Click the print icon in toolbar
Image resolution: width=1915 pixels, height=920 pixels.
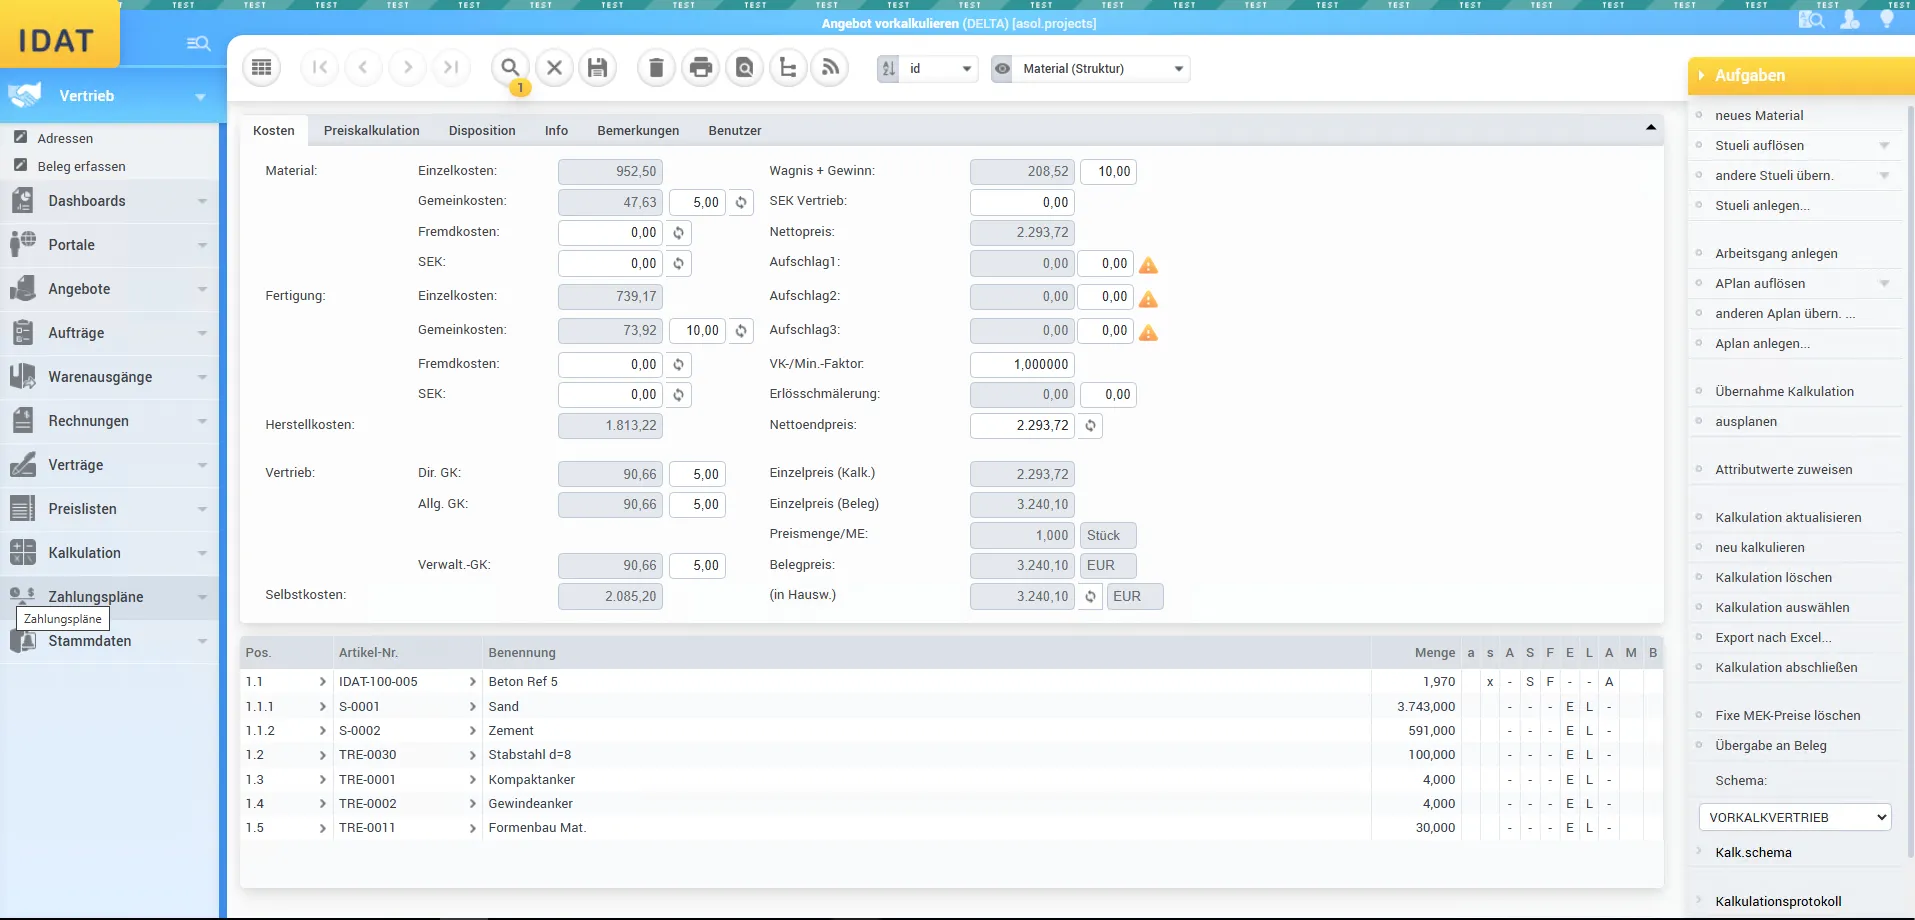[x=701, y=68]
